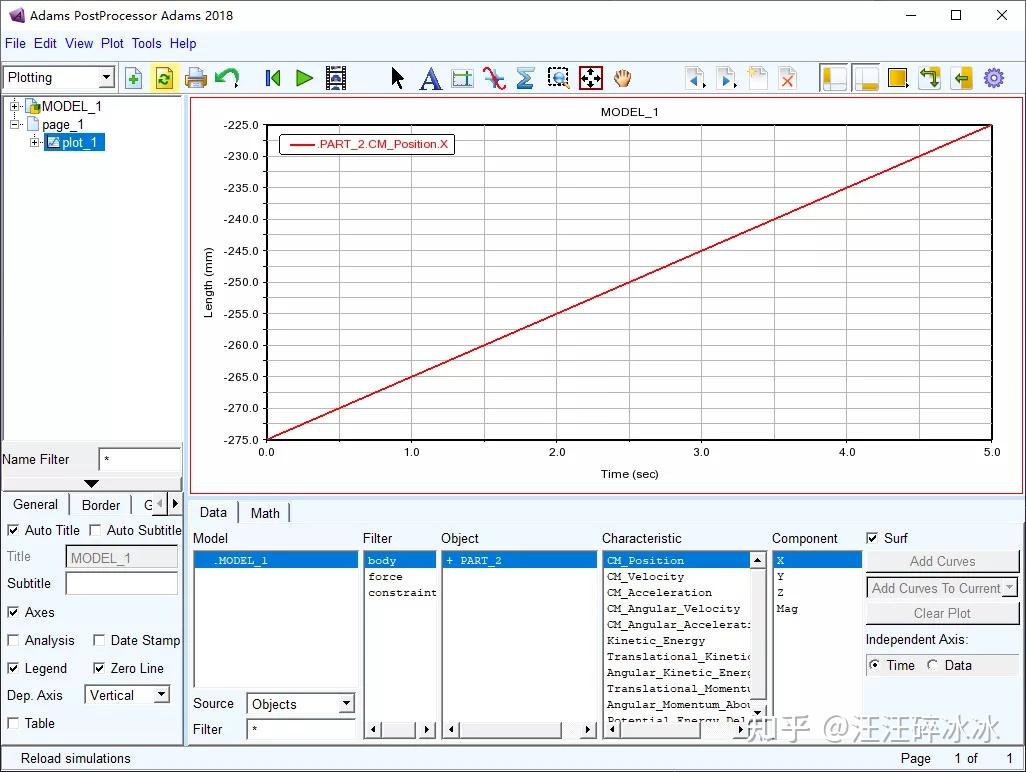
Task: Uncheck the Legend checkbox
Action: (x=14, y=668)
